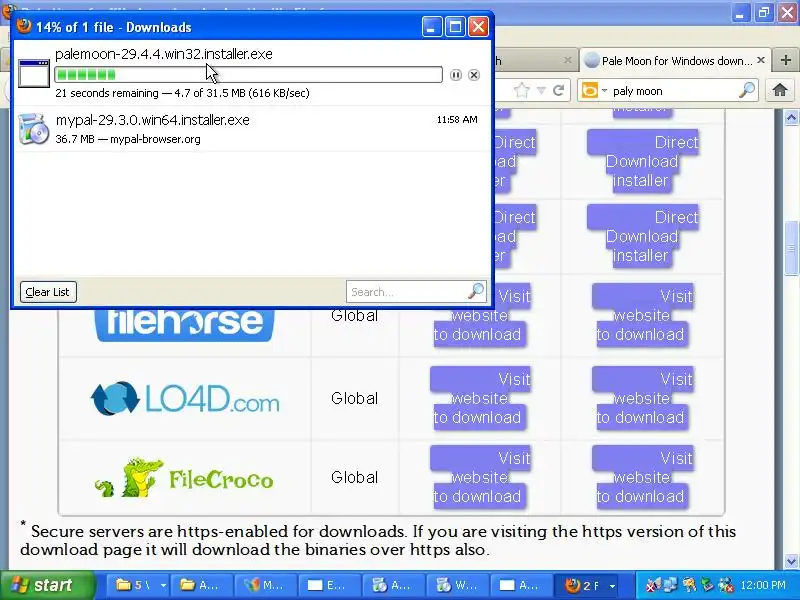The width and height of the screenshot is (800, 600).
Task: Click LO4D second Visit website to download
Action: click(x=642, y=398)
